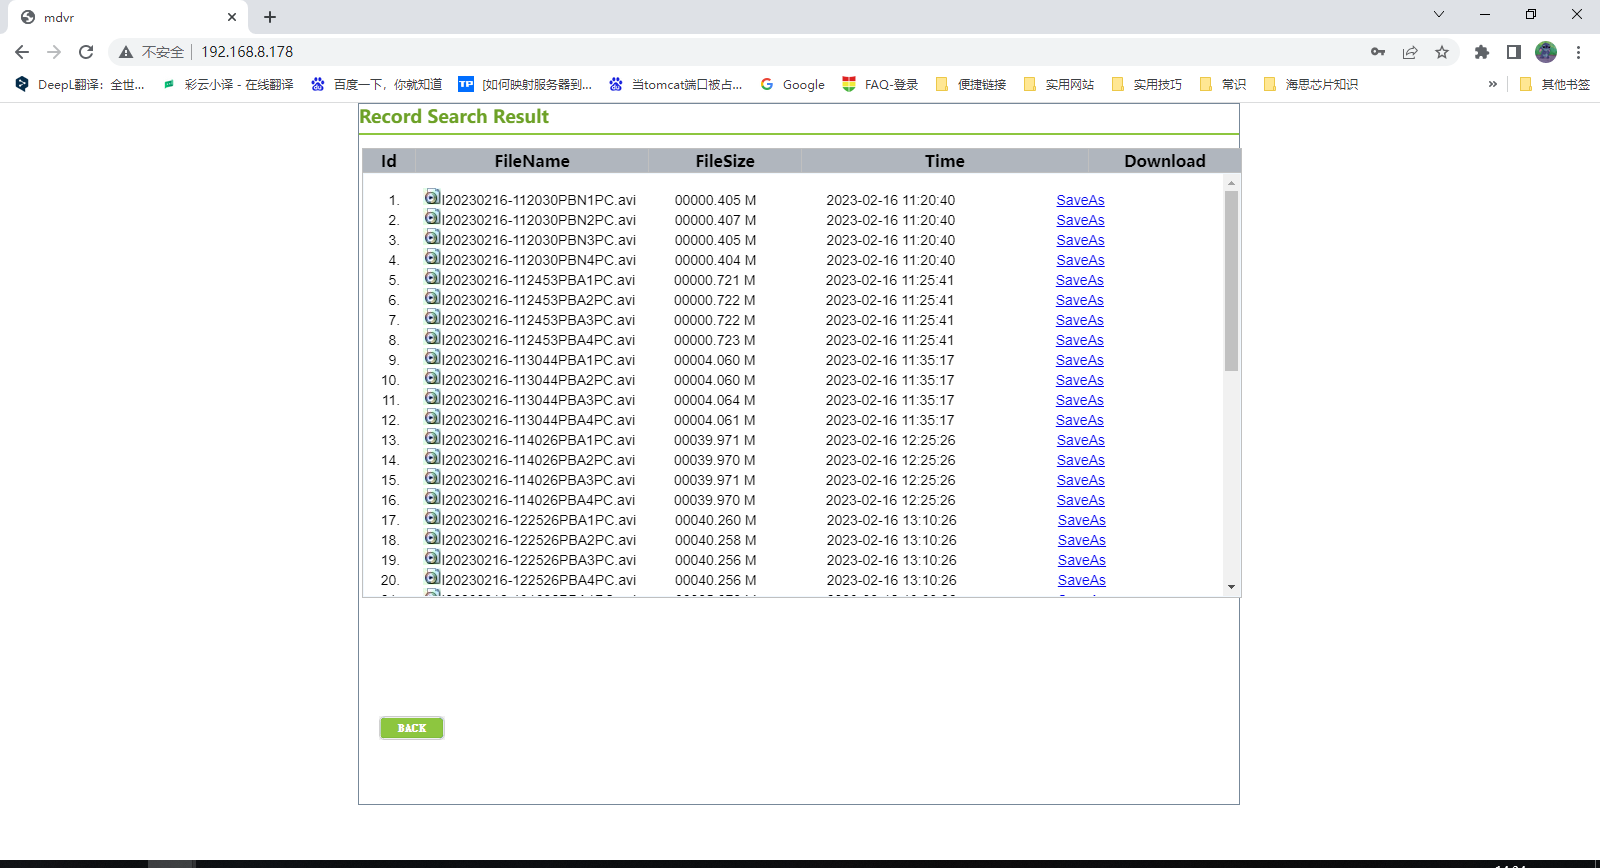The height and width of the screenshot is (868, 1600).
Task: Click the browser back arrow
Action: point(22,52)
